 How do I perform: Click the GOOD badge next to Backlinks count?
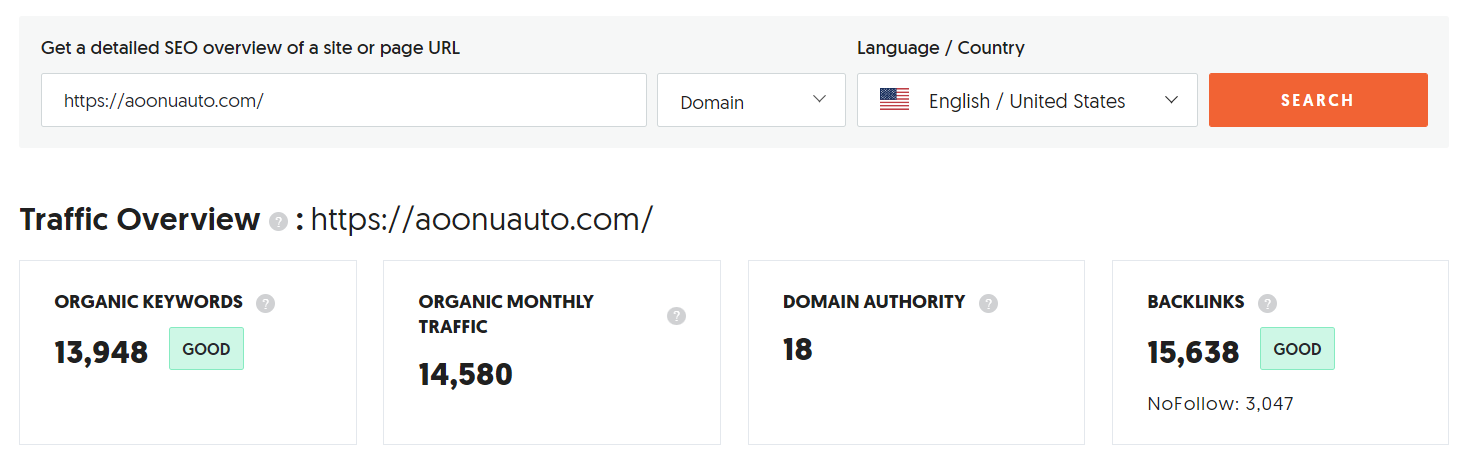[1297, 349]
